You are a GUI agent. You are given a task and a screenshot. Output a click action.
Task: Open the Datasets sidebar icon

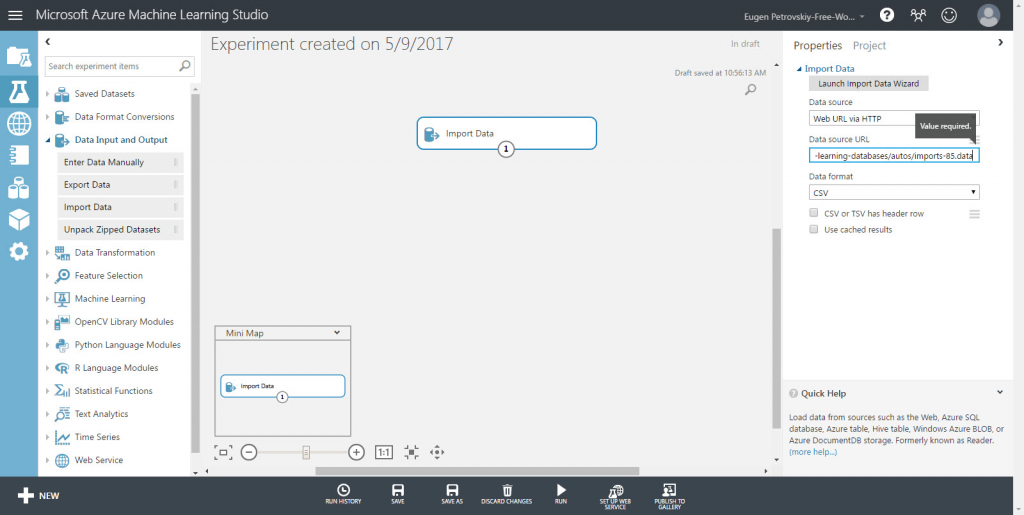[19, 187]
